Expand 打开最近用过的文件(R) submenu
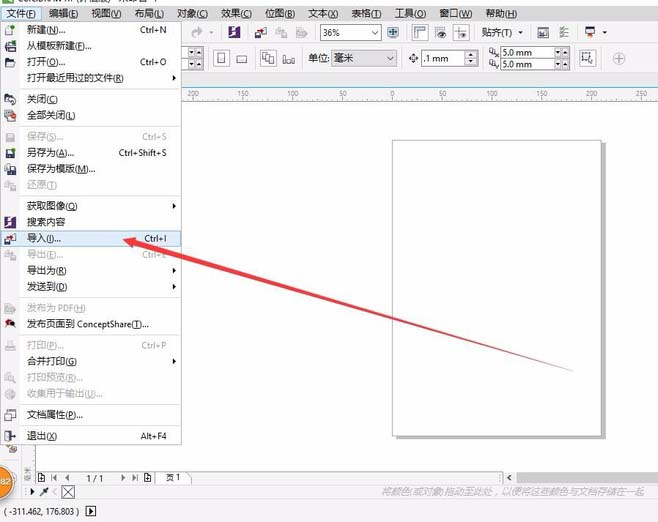 [x=91, y=78]
